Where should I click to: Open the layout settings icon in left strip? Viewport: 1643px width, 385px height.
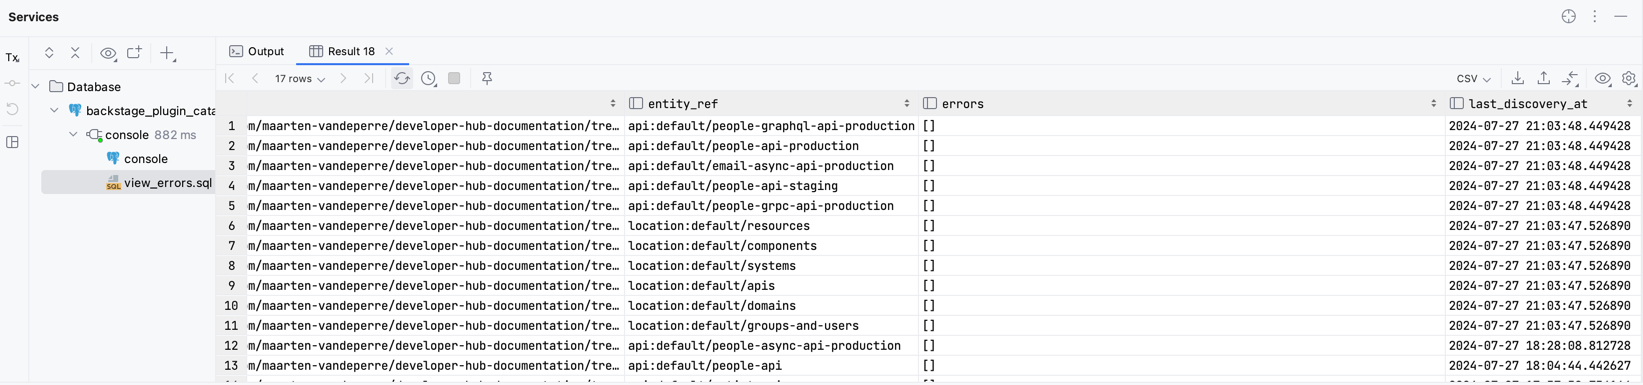click(x=12, y=142)
